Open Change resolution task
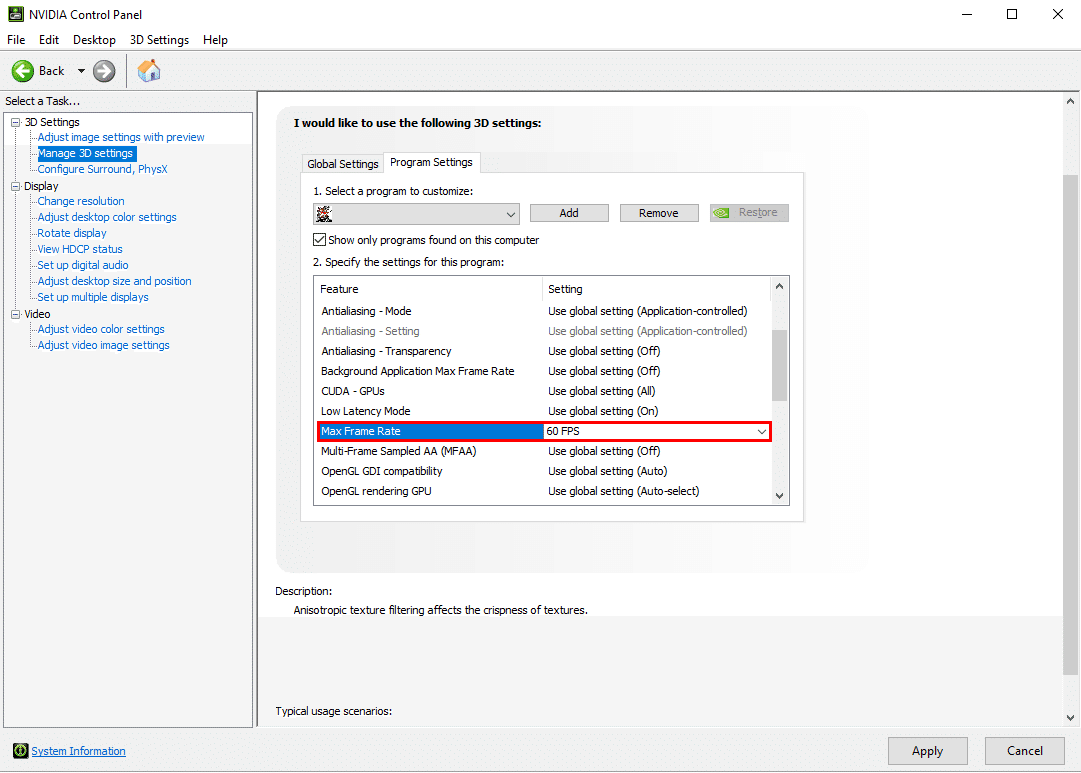The image size is (1081, 773). click(x=81, y=201)
